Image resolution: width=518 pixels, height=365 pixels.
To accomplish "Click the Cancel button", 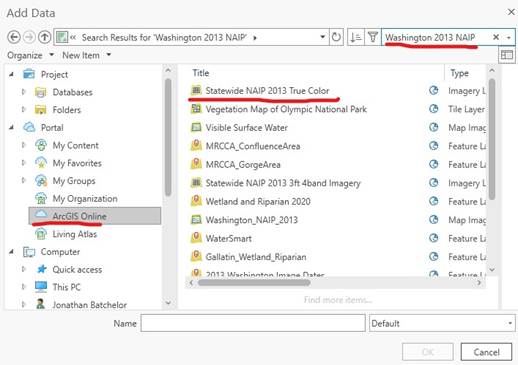I will pyautogui.click(x=486, y=352).
